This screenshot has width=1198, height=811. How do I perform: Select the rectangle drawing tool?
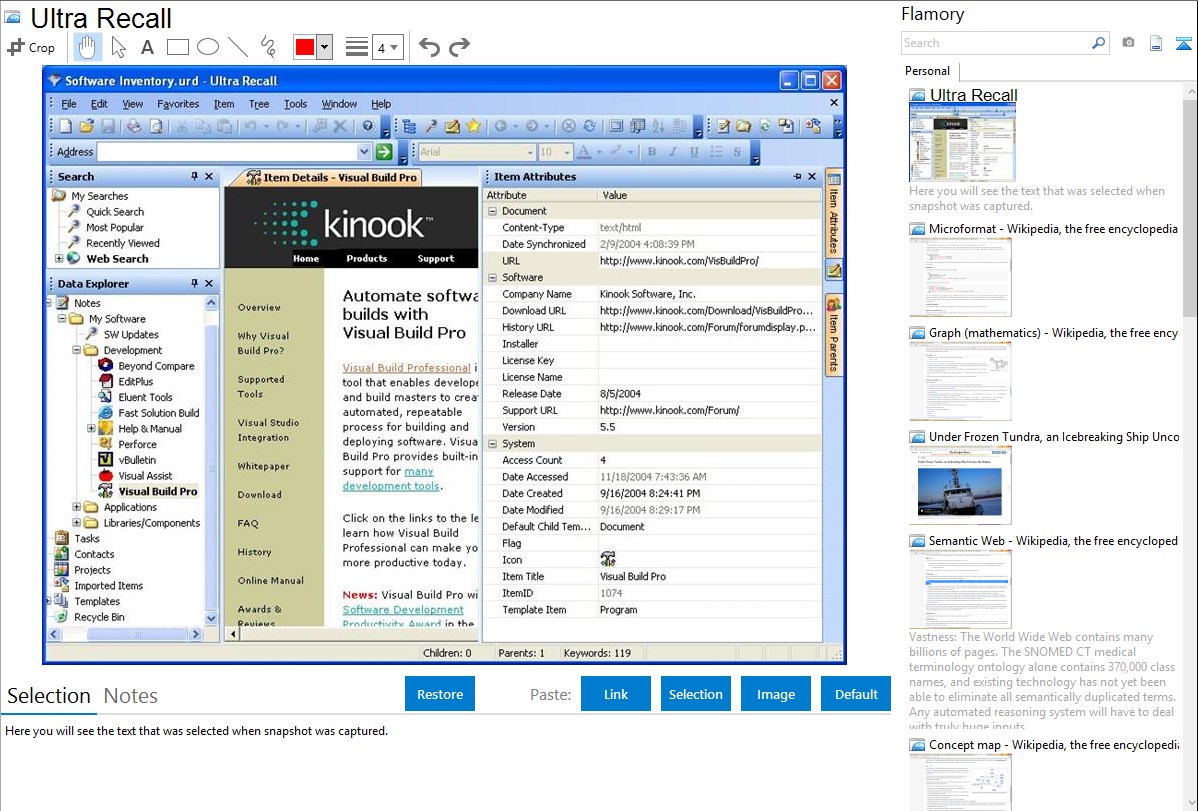[x=177, y=47]
